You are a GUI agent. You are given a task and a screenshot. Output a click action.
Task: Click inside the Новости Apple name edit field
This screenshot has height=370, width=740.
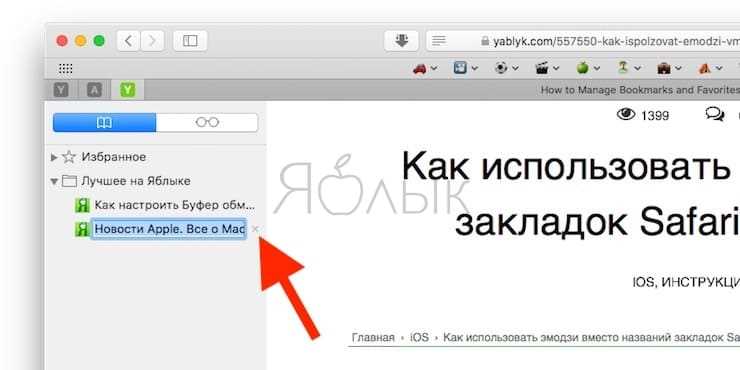click(x=168, y=229)
